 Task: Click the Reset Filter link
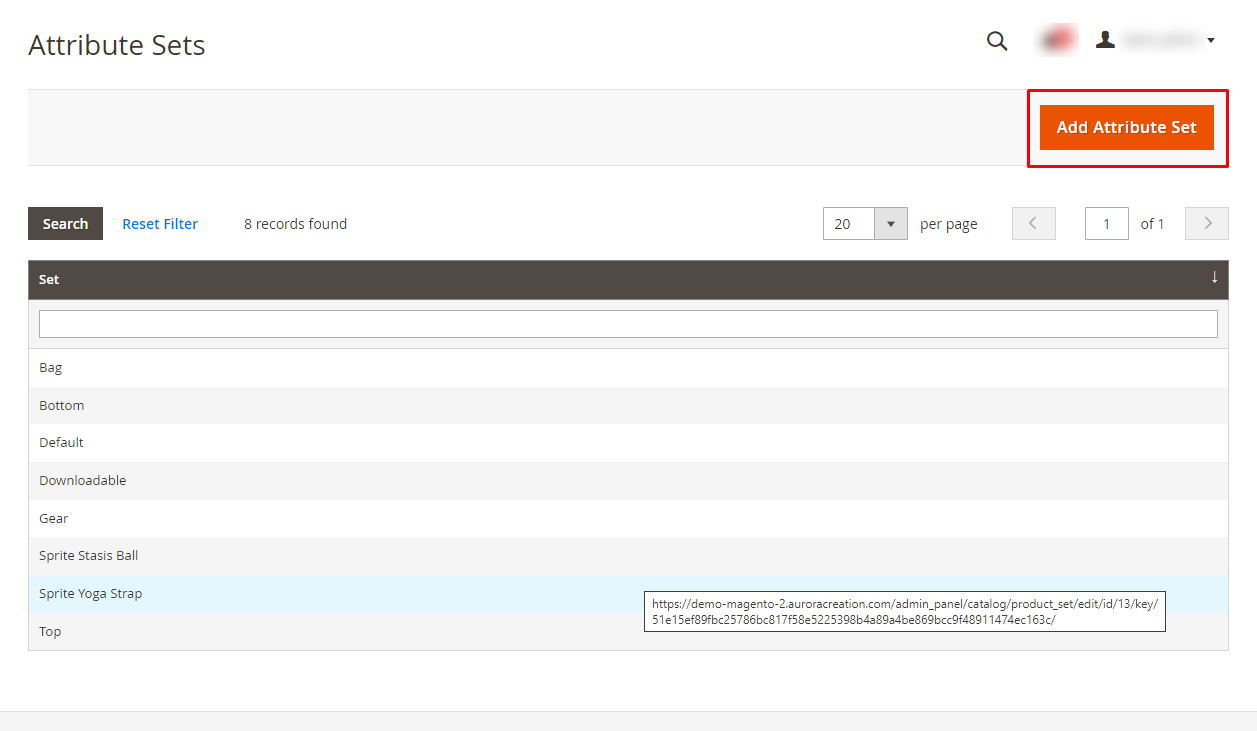pyautogui.click(x=160, y=224)
